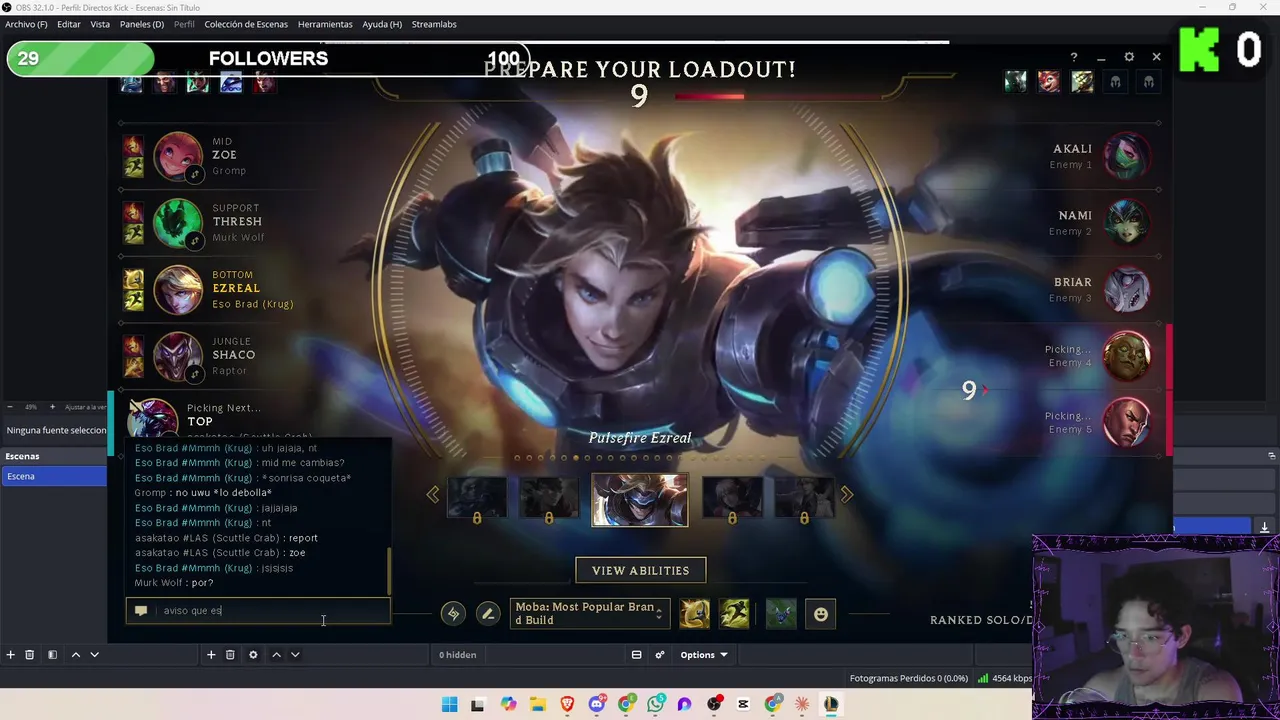
Task: Open OBS Herramientas menu
Action: 325,24
